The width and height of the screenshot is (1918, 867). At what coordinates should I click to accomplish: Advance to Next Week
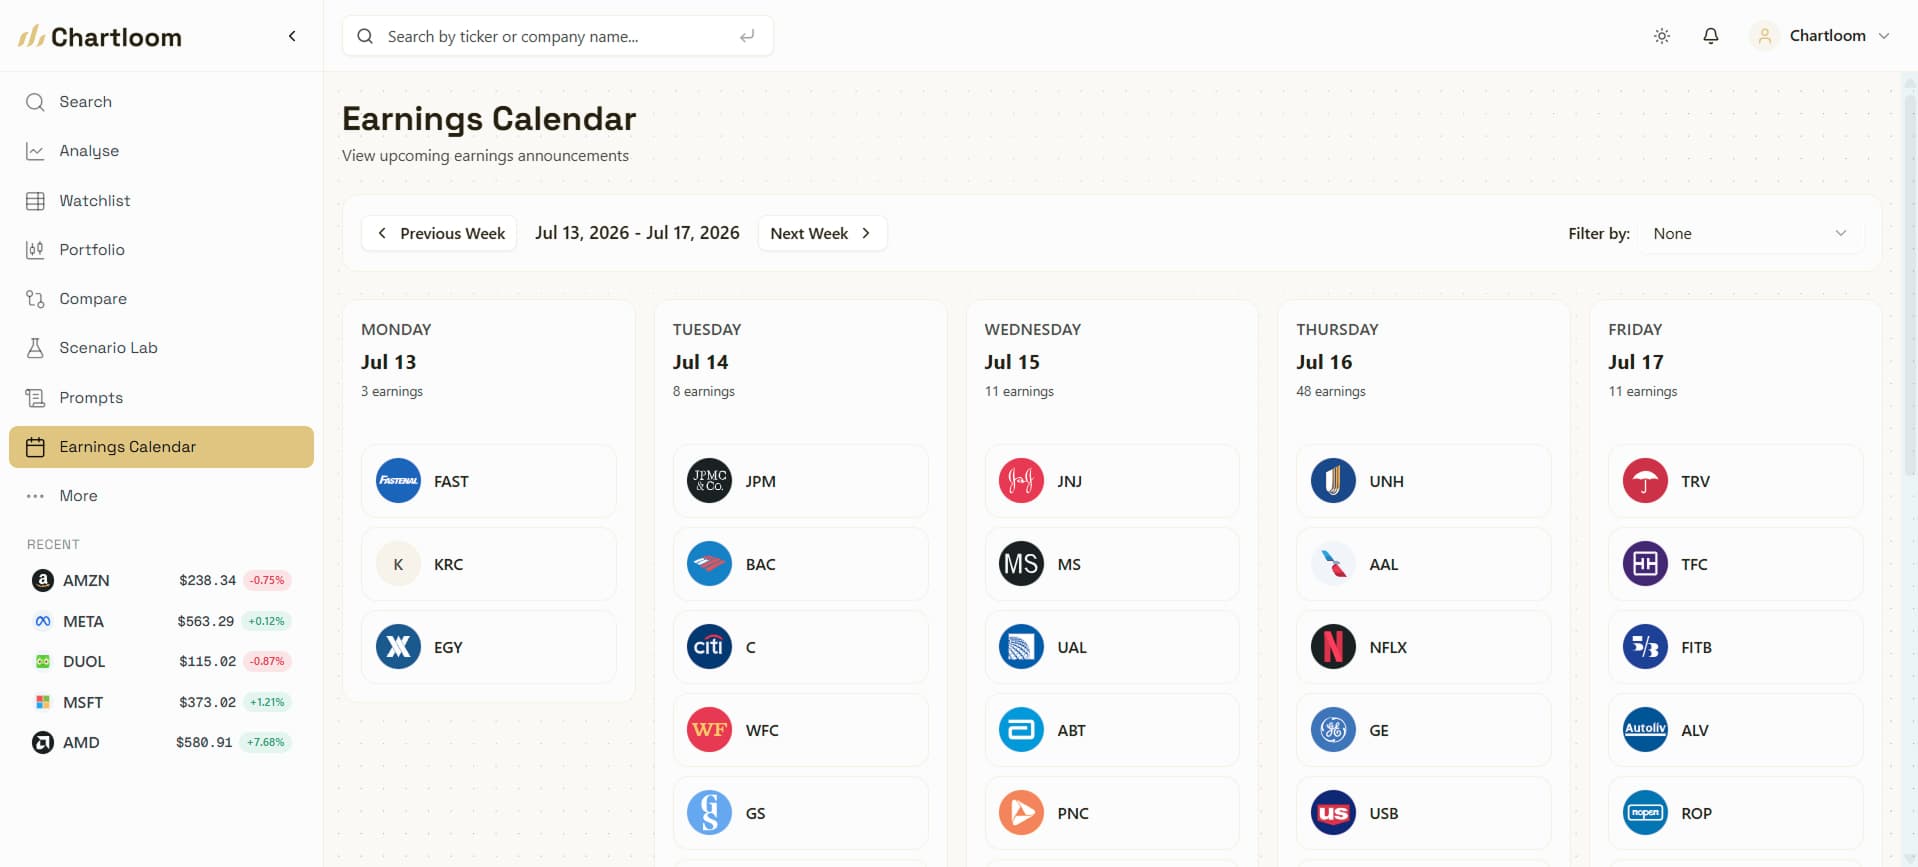click(822, 233)
